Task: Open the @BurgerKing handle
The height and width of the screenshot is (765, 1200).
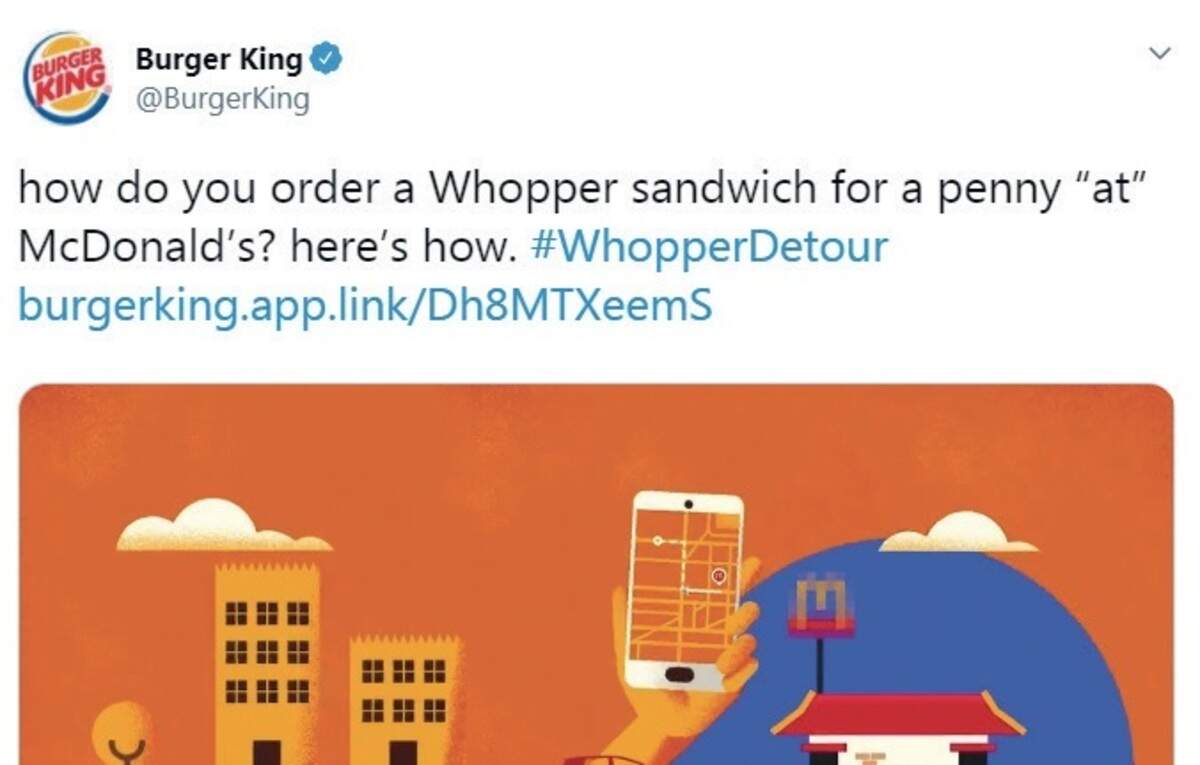Action: tap(222, 101)
